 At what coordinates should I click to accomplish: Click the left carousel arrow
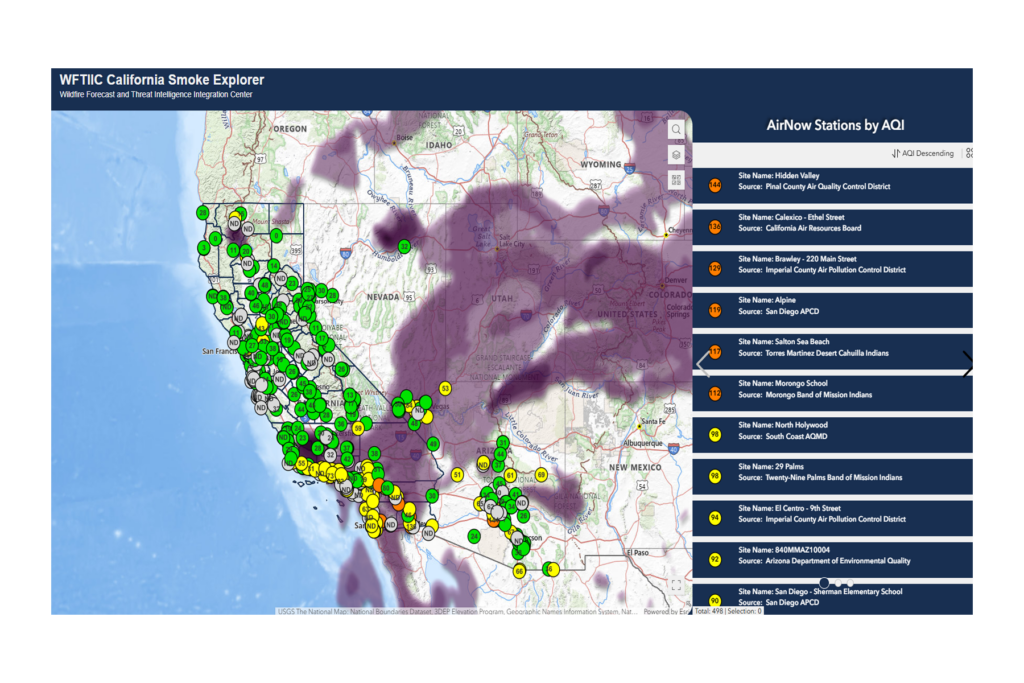(x=703, y=364)
